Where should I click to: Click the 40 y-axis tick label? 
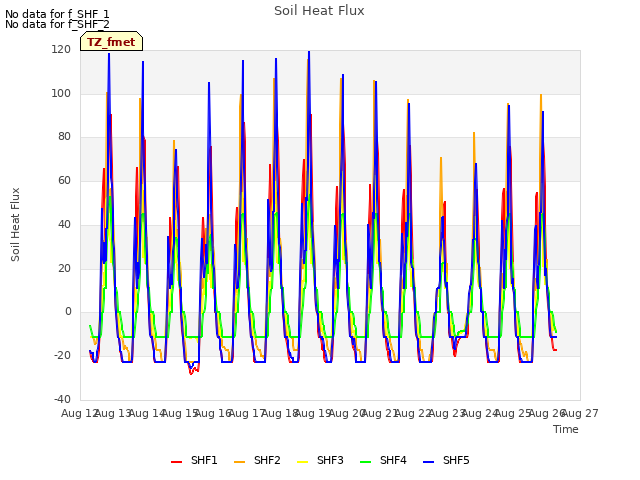(x=64, y=224)
